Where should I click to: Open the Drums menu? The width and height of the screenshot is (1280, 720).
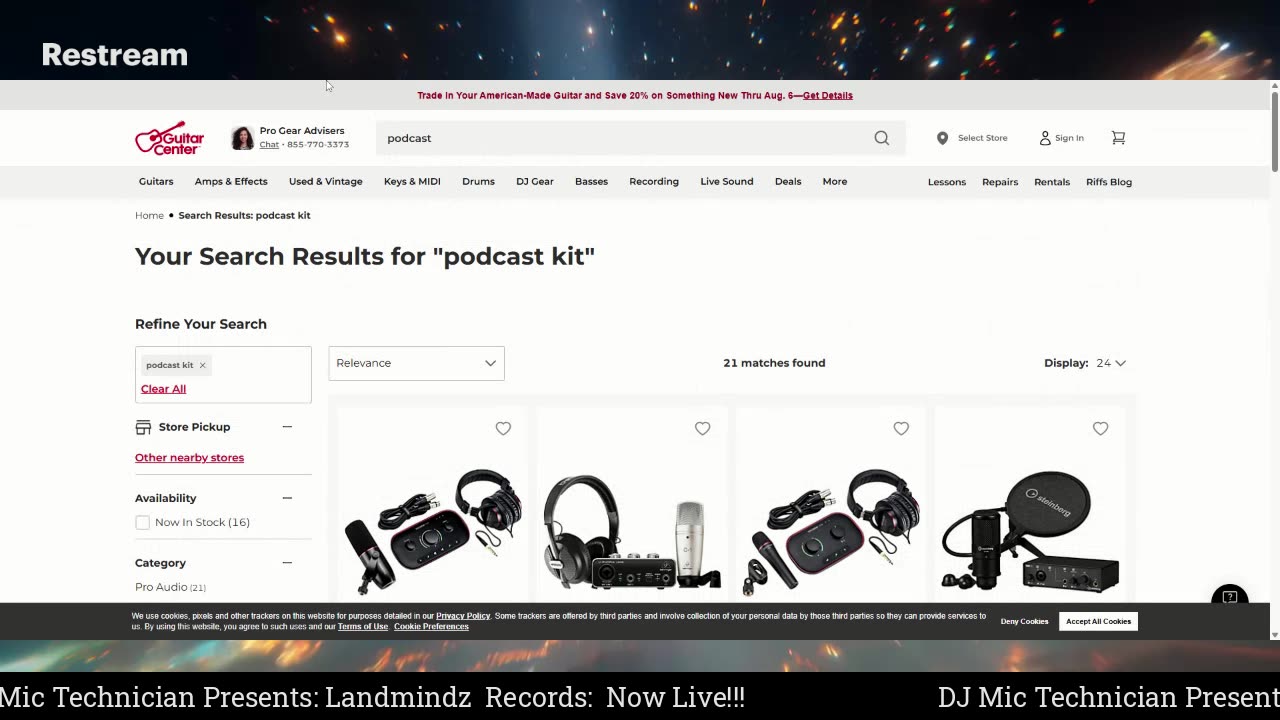pyautogui.click(x=478, y=182)
